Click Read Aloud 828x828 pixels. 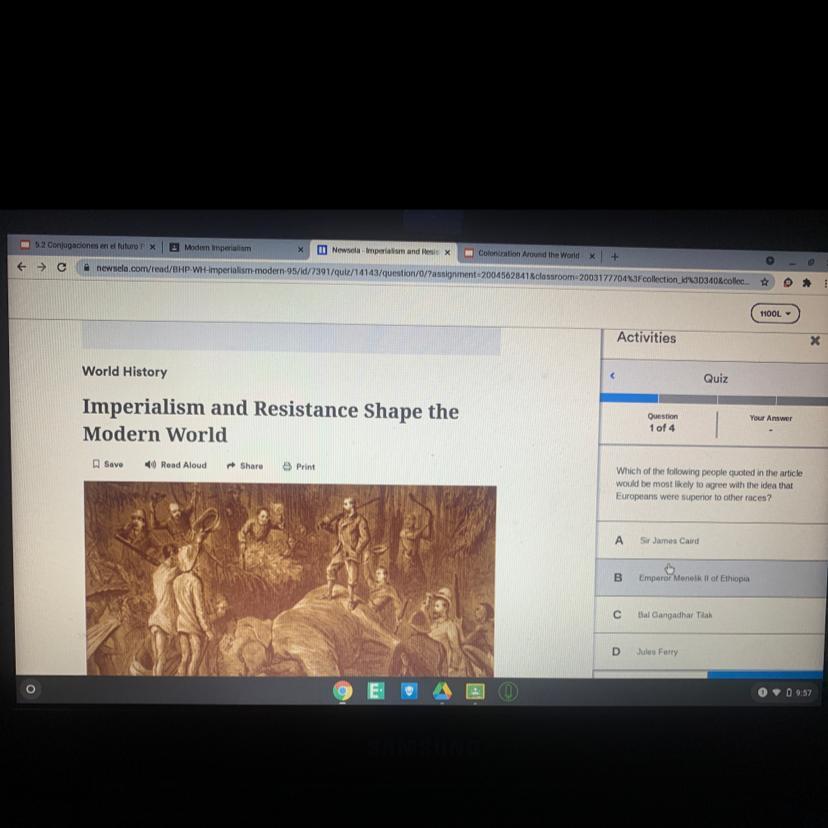(176, 465)
